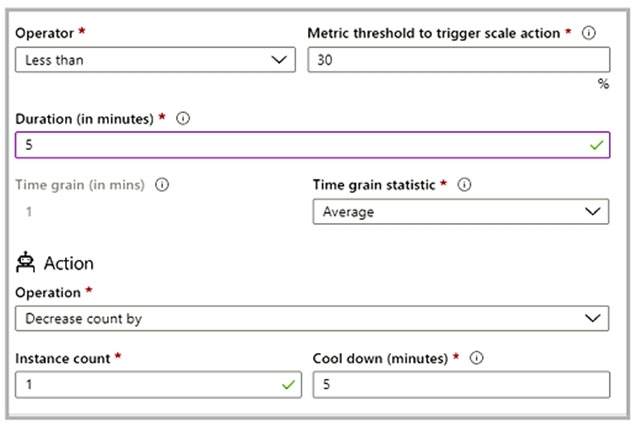Click the Action section heading text
This screenshot has width=640, height=427.
pos(69,264)
